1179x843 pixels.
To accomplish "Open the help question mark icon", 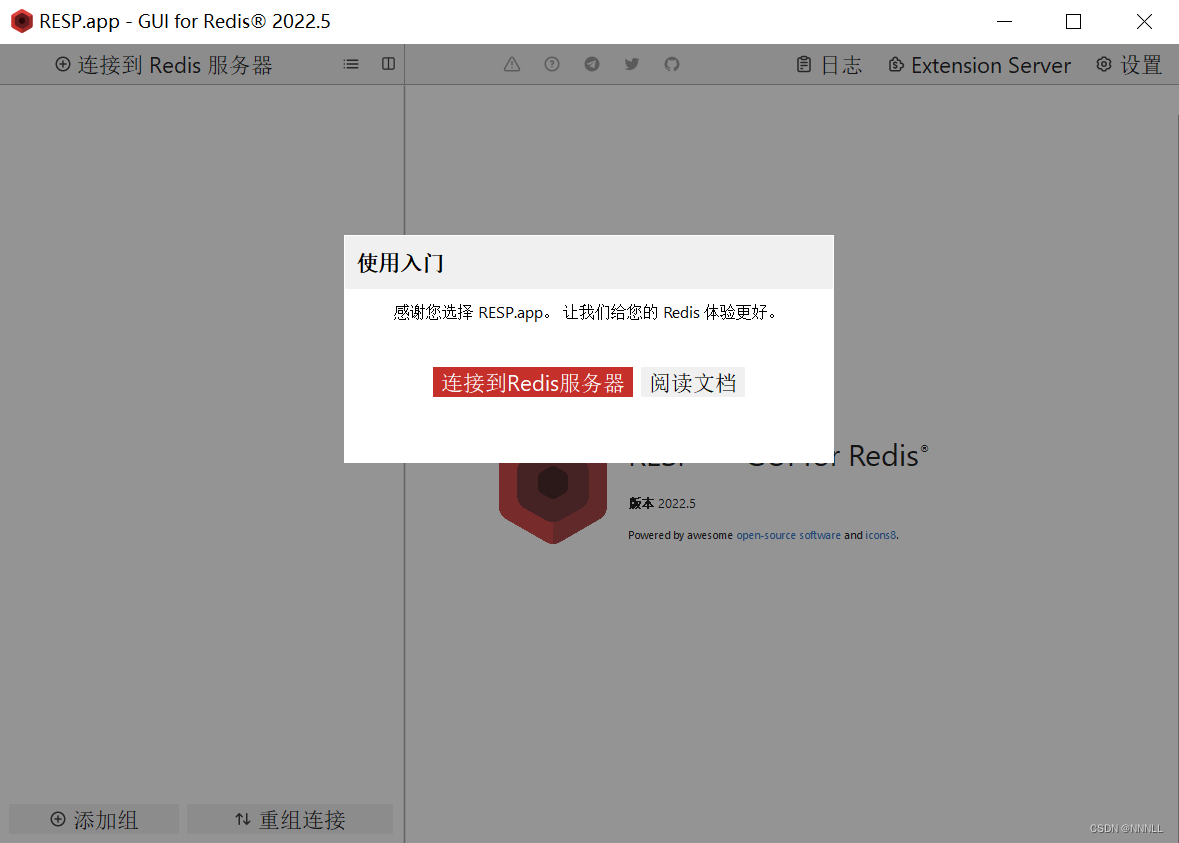I will click(551, 64).
